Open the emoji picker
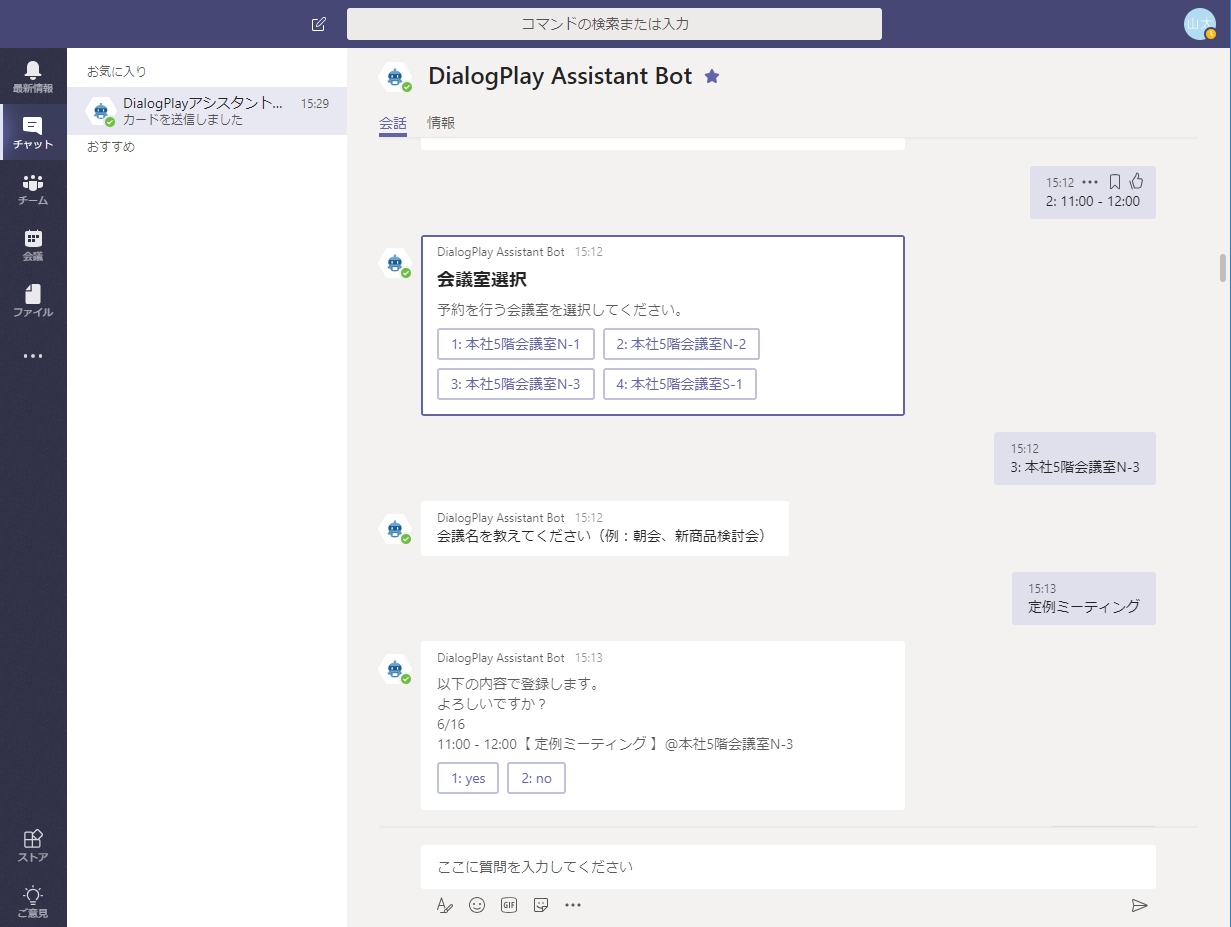This screenshot has width=1231, height=927. coord(477,905)
